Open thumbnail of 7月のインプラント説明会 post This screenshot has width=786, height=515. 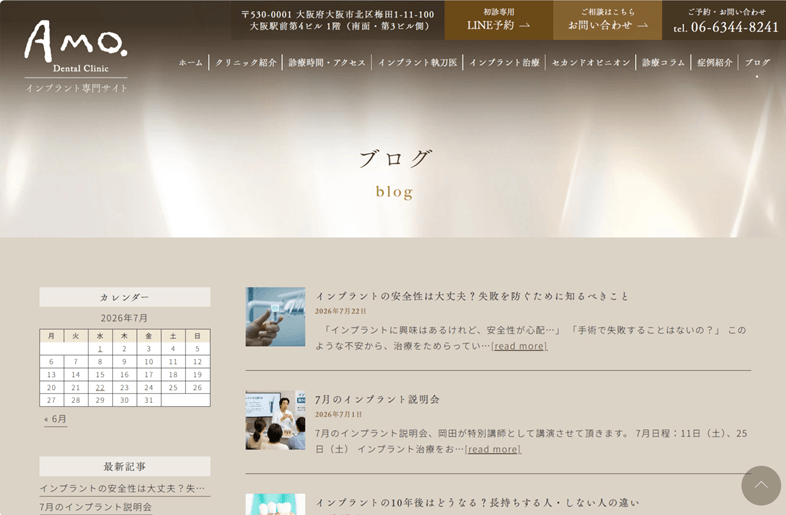click(275, 420)
